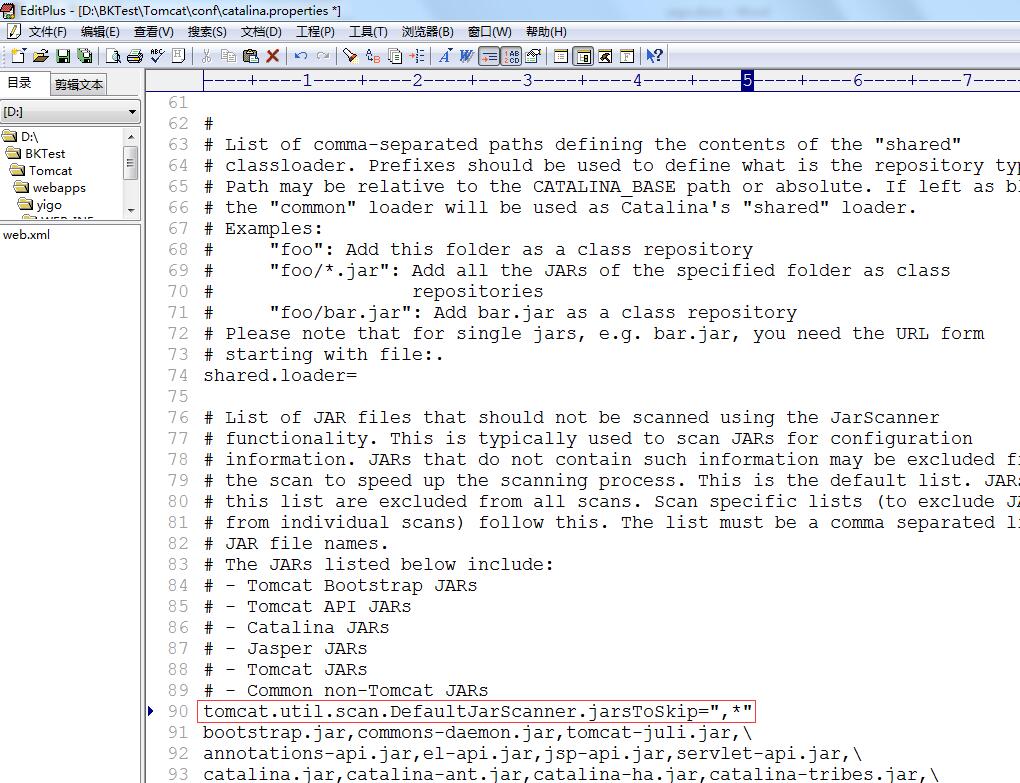Click line 90 jarsToSkip text
This screenshot has width=1020, height=783.
click(x=478, y=711)
